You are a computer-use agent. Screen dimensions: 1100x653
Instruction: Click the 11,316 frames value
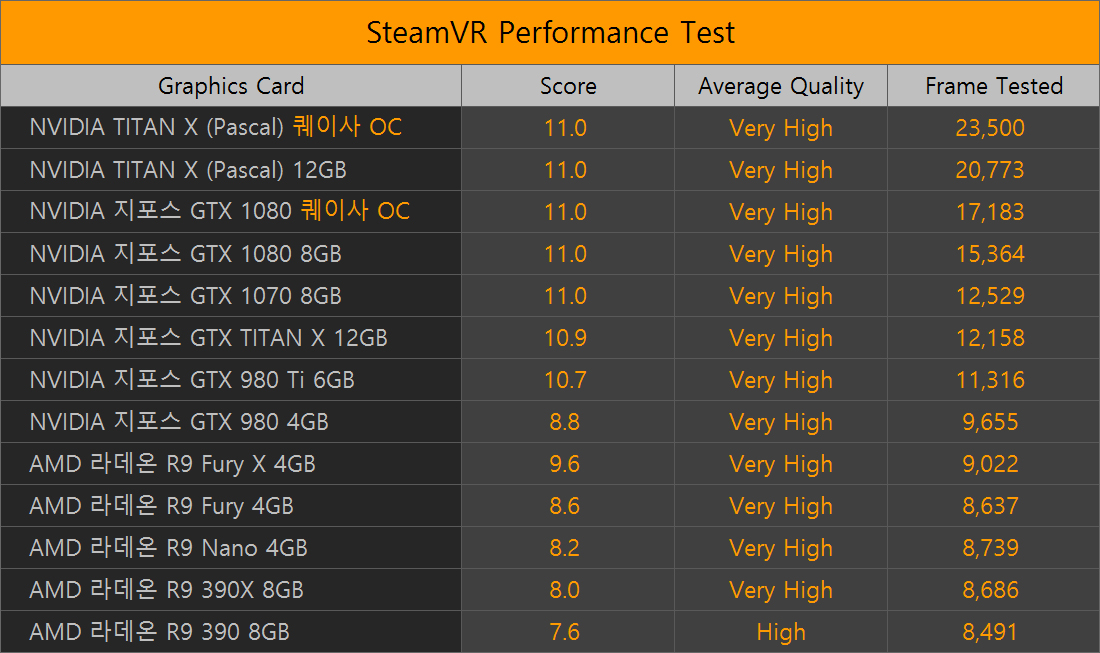pyautogui.click(x=990, y=380)
